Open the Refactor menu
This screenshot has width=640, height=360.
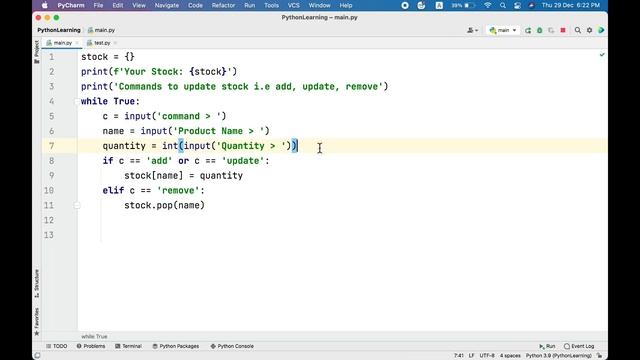(223, 5)
